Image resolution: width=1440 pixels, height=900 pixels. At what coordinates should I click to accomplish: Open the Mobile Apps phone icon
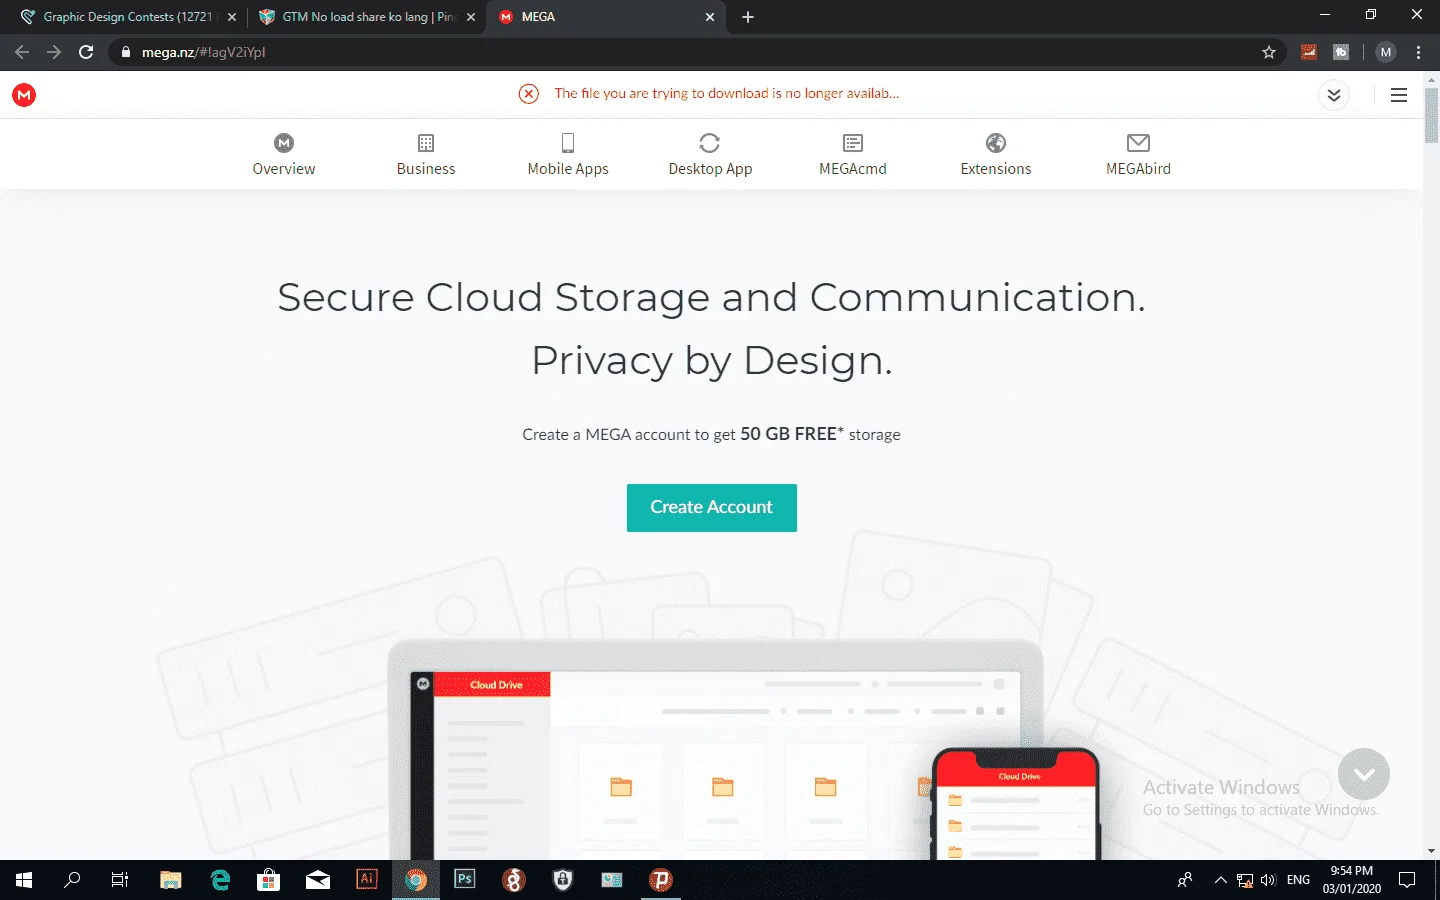[x=568, y=143]
